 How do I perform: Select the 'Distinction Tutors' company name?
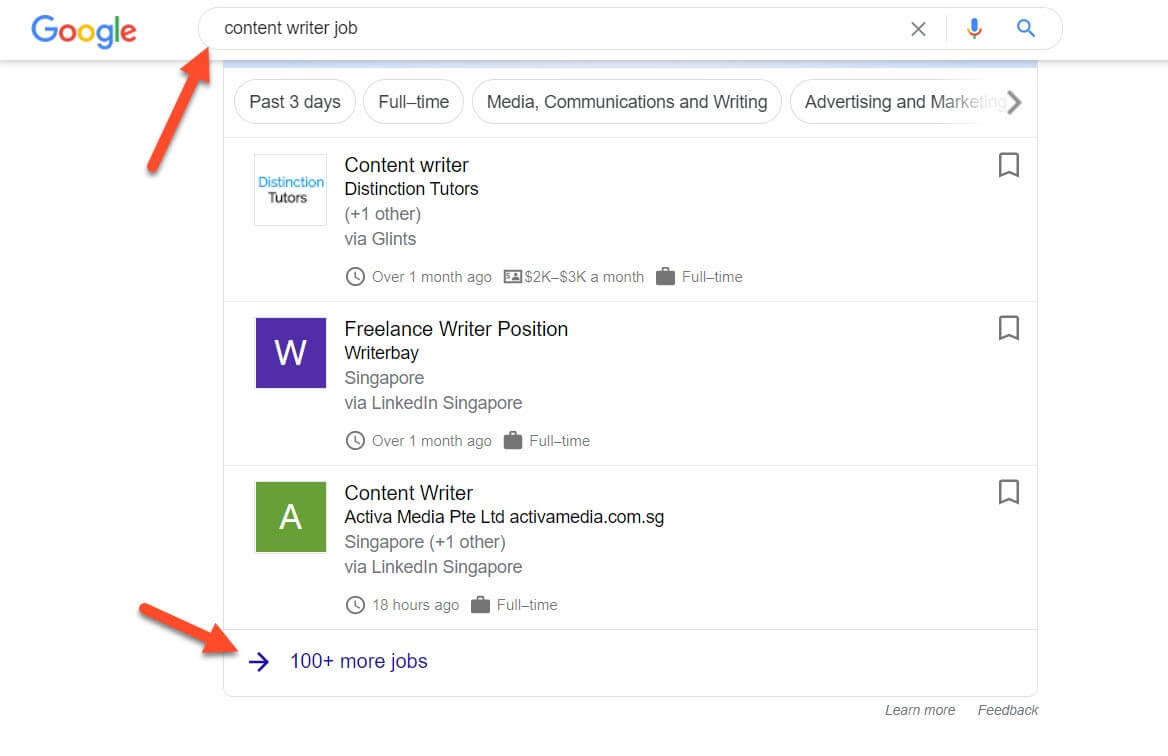click(411, 189)
